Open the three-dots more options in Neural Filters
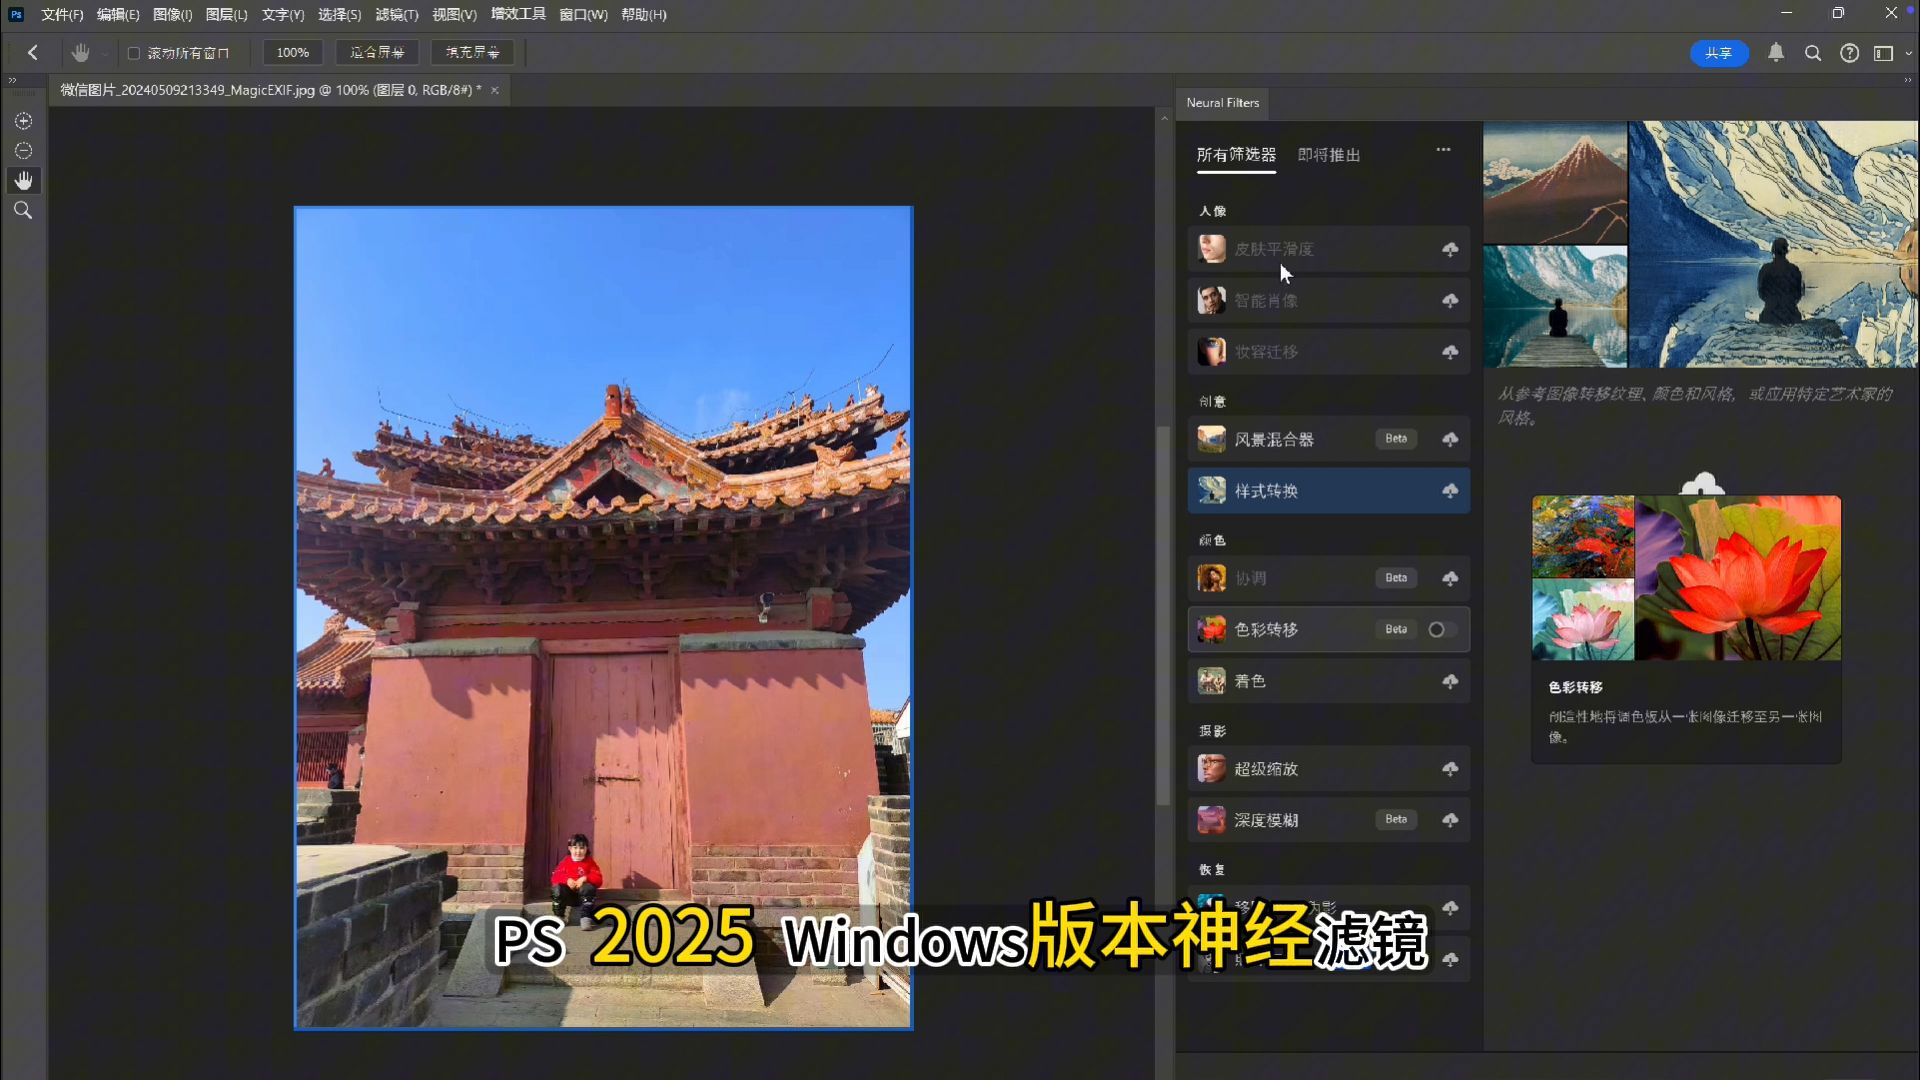Screen dimensions: 1920x1080 [1443, 150]
